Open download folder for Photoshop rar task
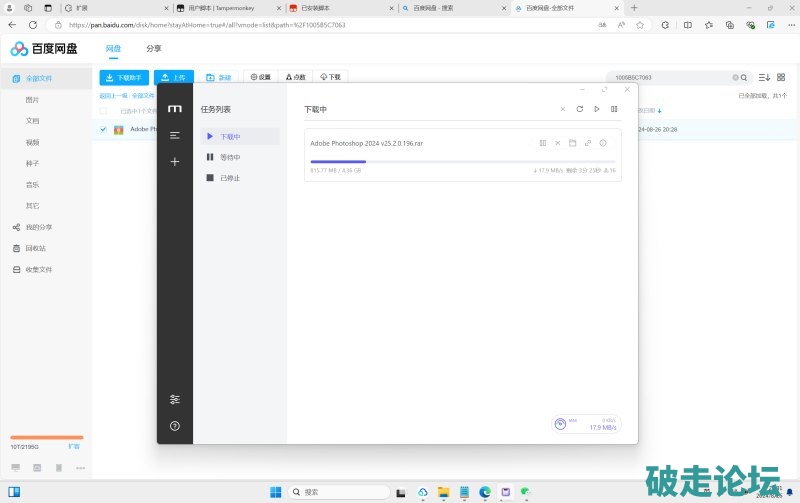Viewport: 800px width, 503px height. pos(573,143)
